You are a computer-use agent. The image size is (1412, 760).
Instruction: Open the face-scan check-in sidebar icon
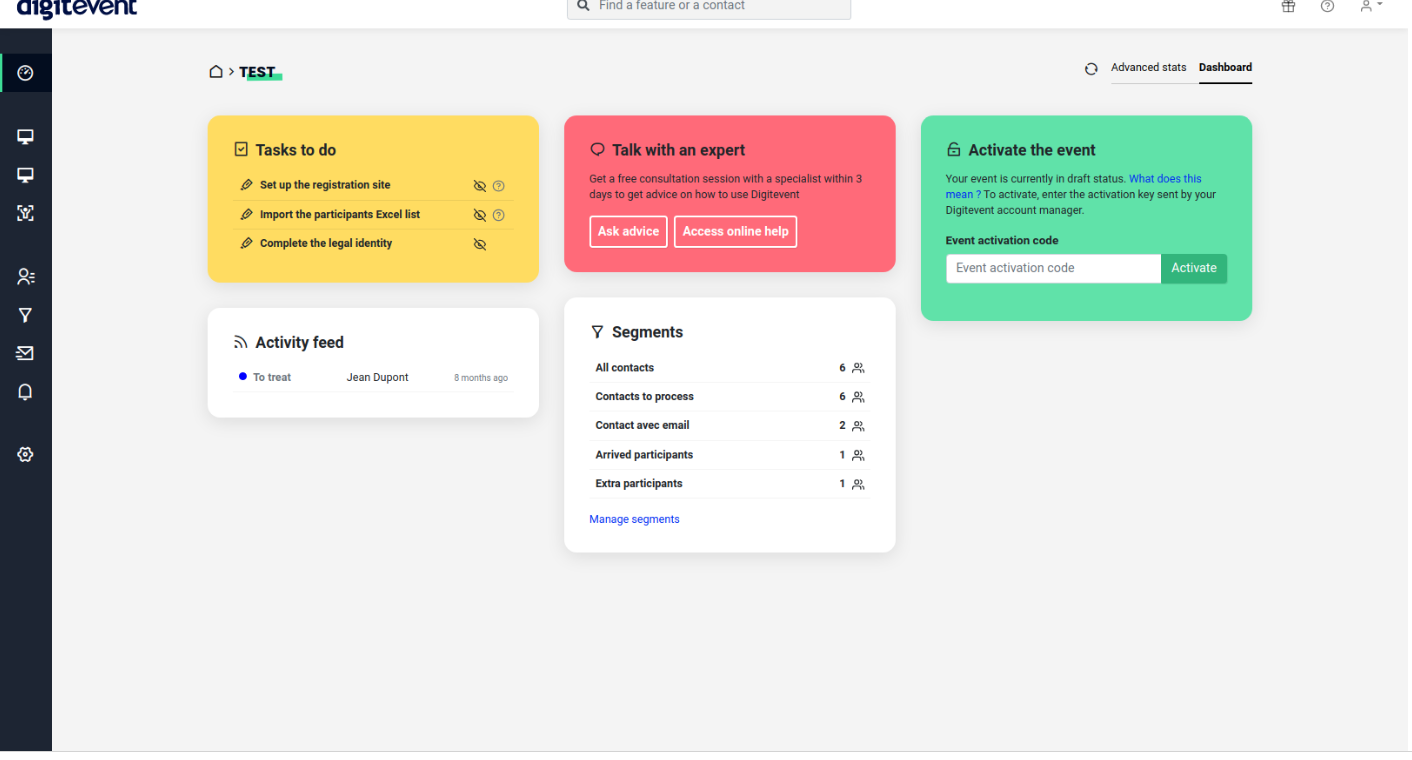(26, 213)
